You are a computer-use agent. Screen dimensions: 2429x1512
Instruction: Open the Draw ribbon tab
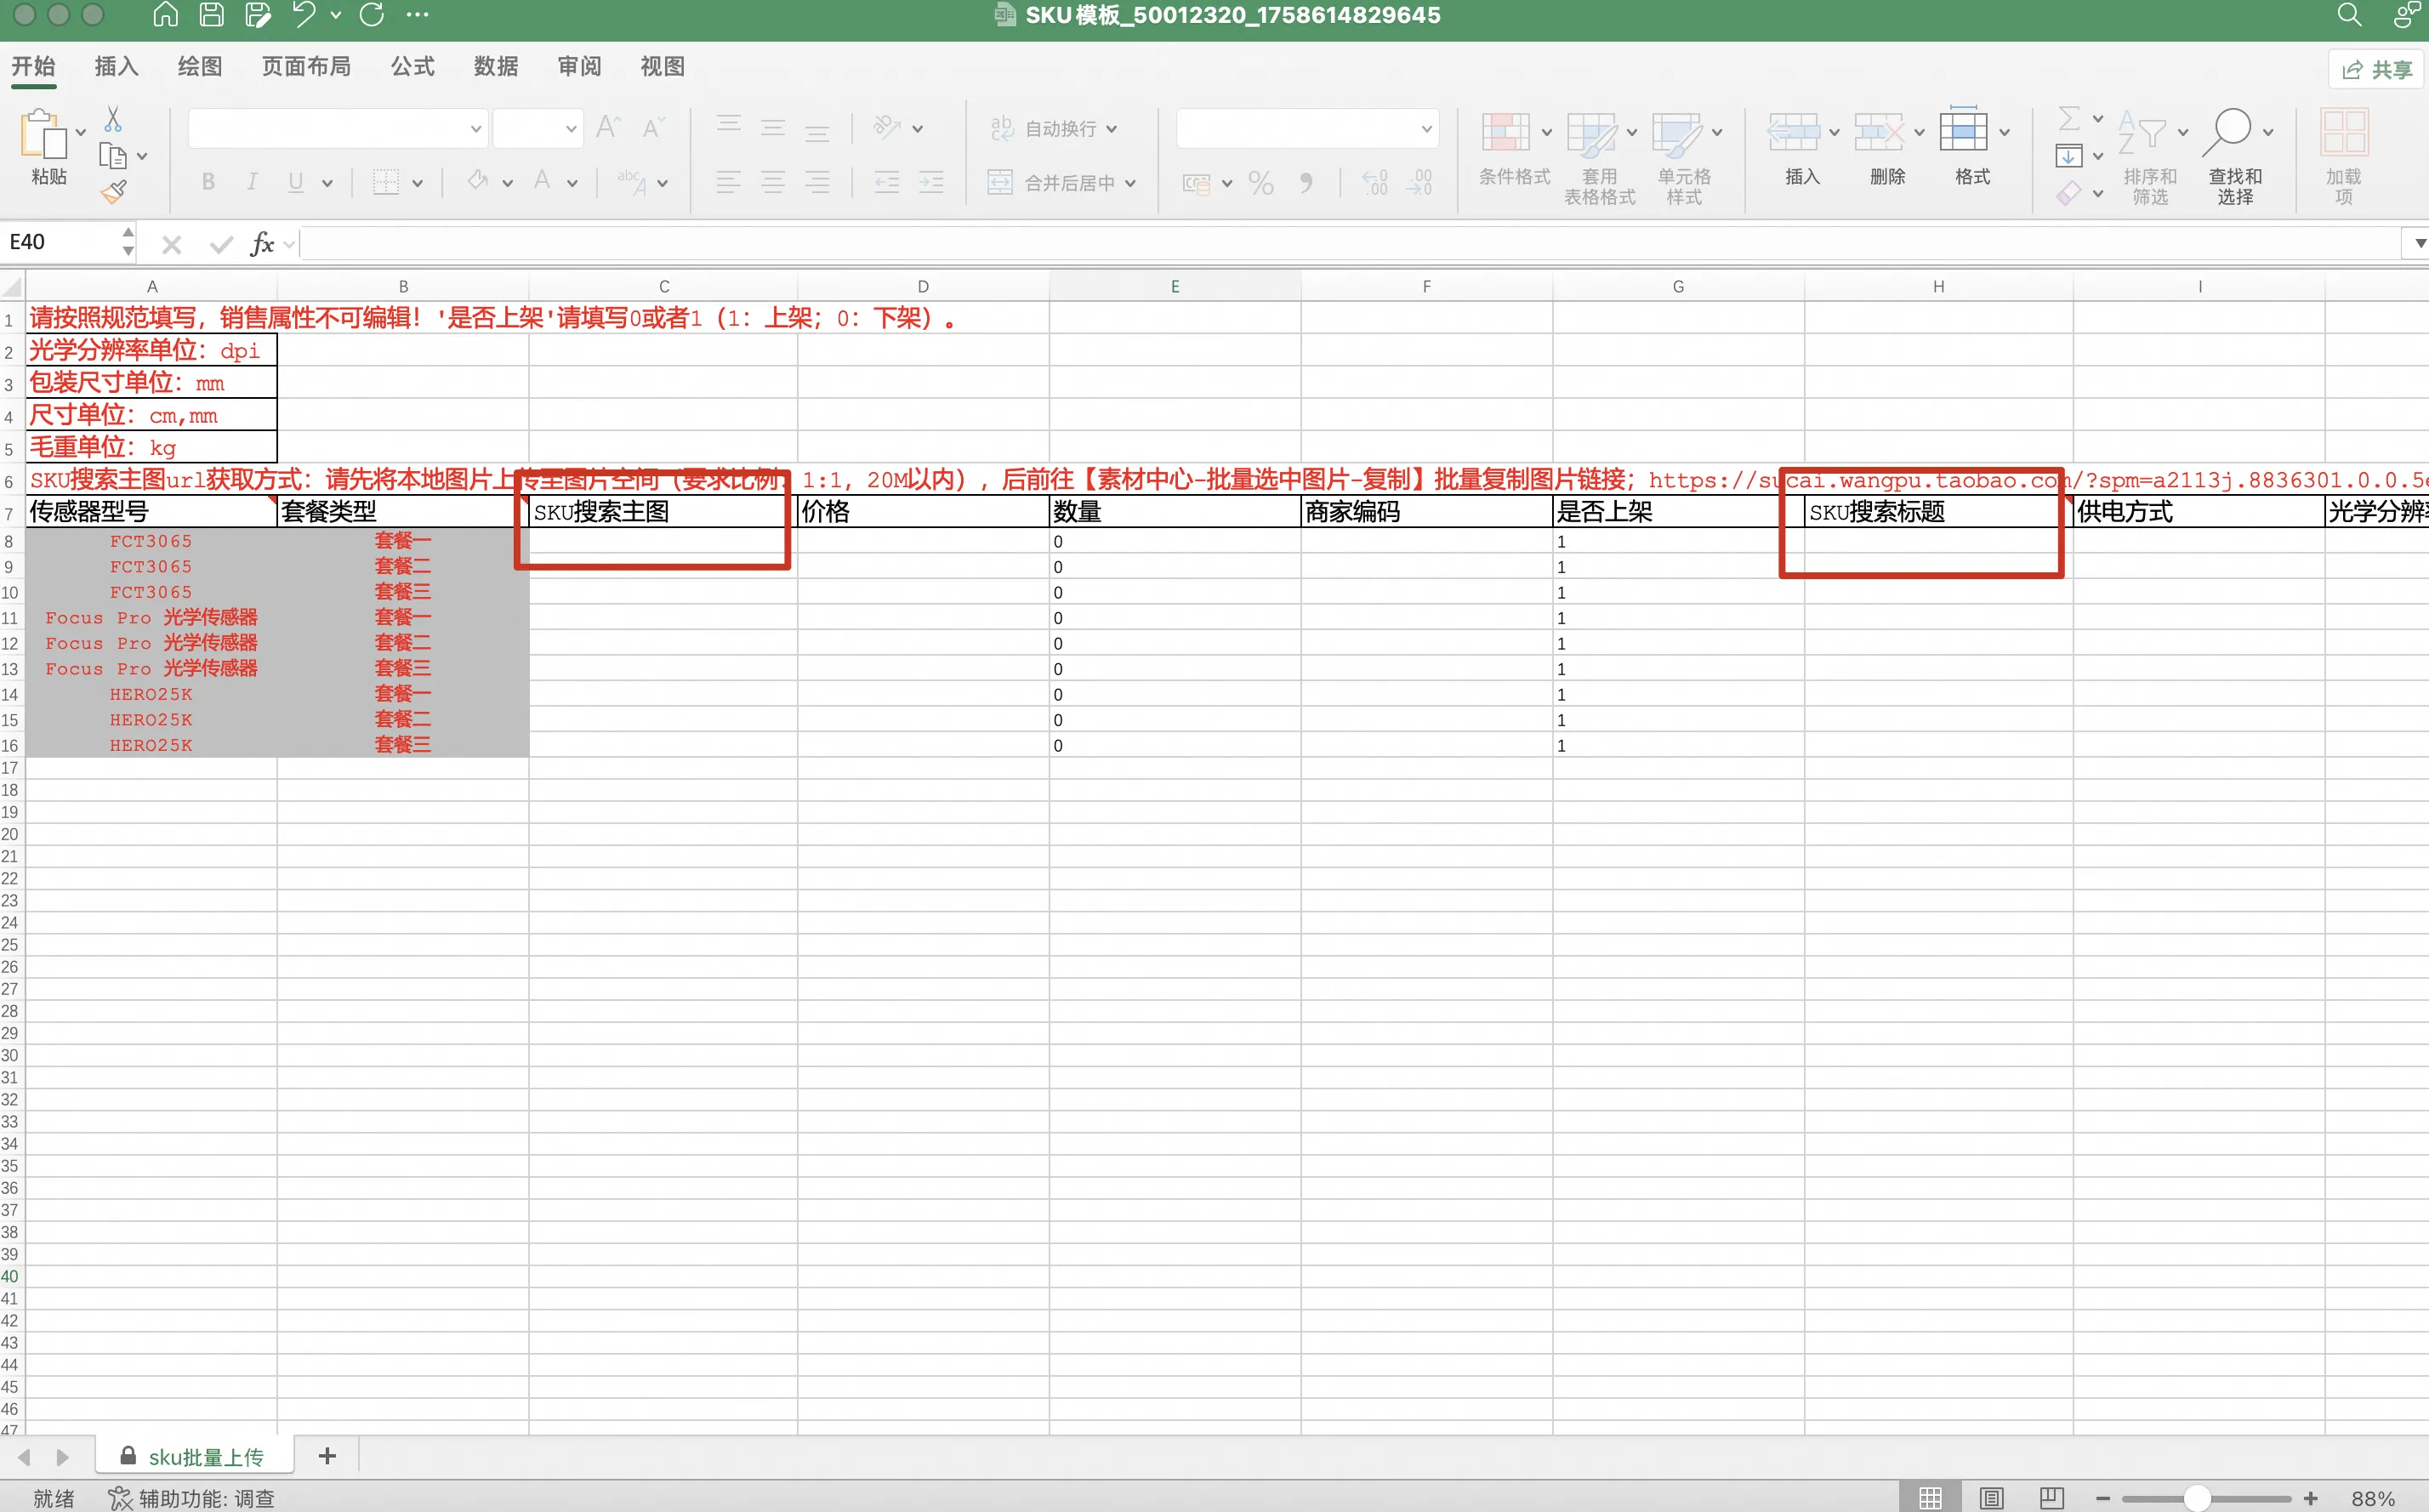point(199,66)
